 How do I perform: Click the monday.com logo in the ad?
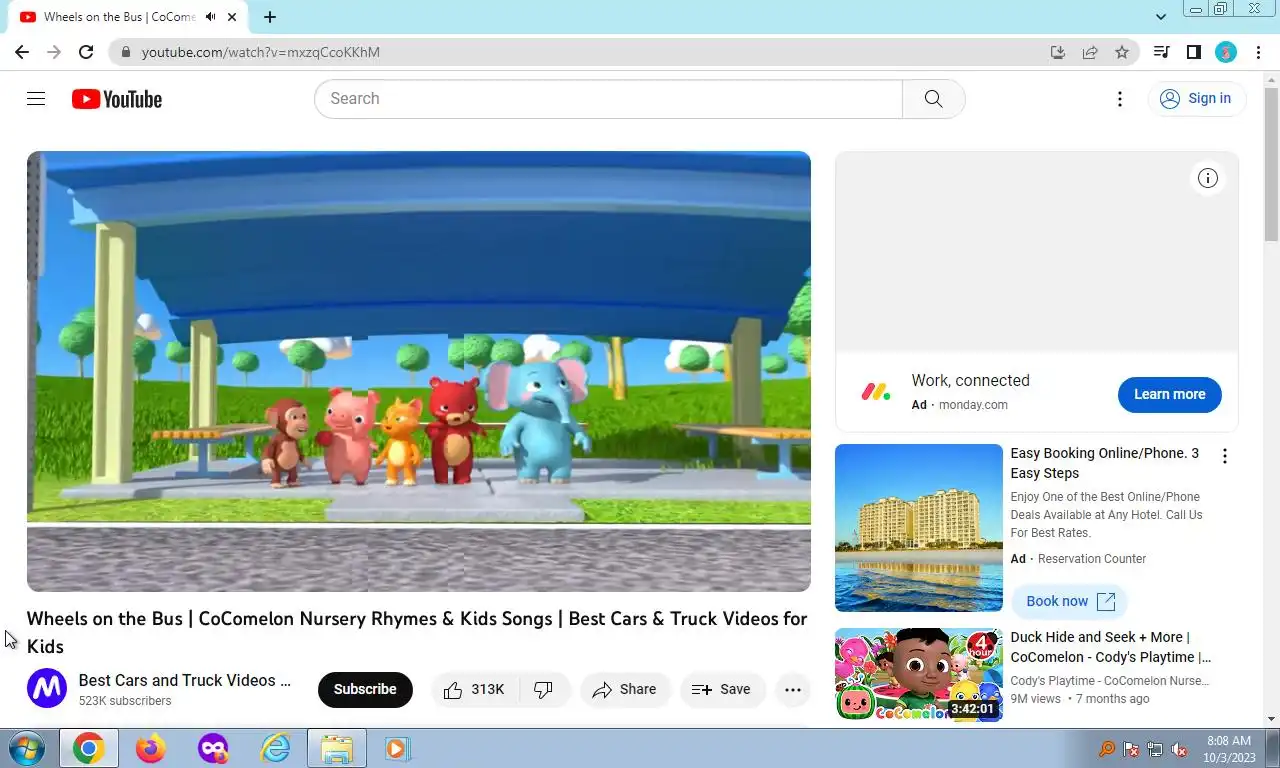click(876, 392)
